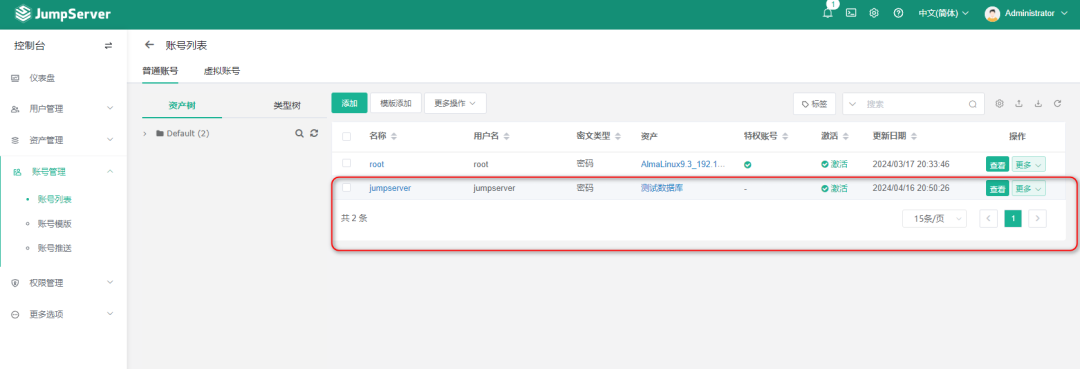The width and height of the screenshot is (1080, 369).
Task: Click page number 1
Action: 1012,219
